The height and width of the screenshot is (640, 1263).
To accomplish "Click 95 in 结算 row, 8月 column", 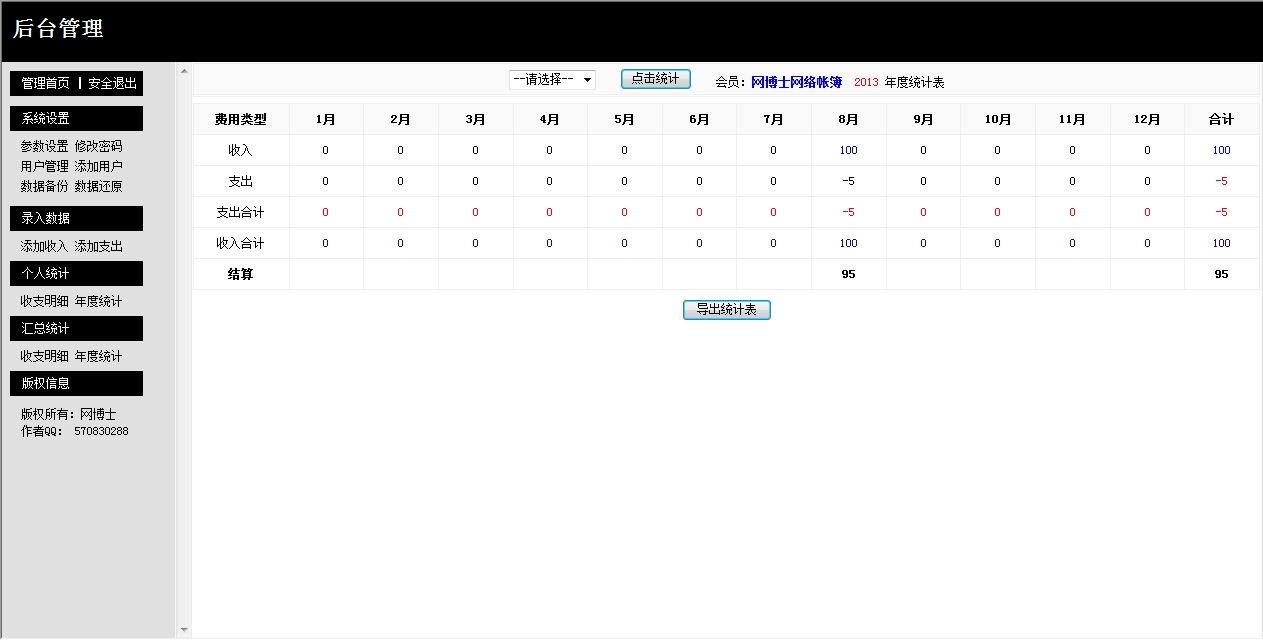I will click(848, 274).
